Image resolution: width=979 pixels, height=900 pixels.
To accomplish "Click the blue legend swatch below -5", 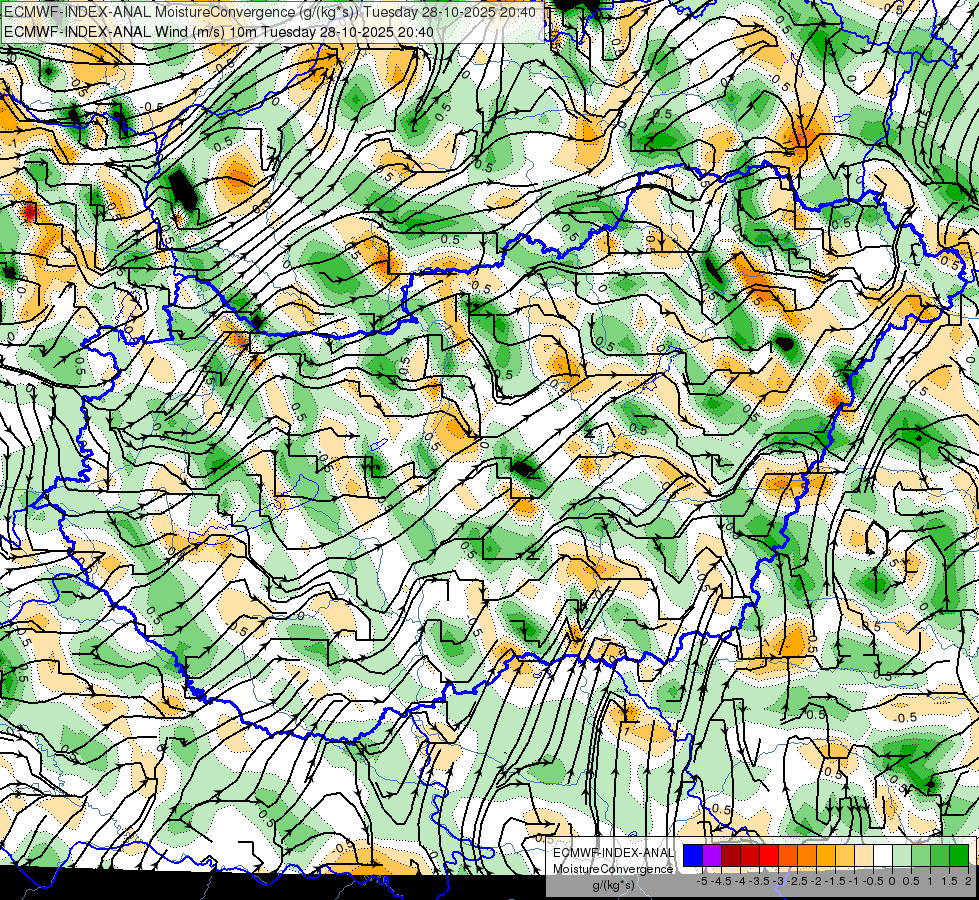I will coord(693,856).
